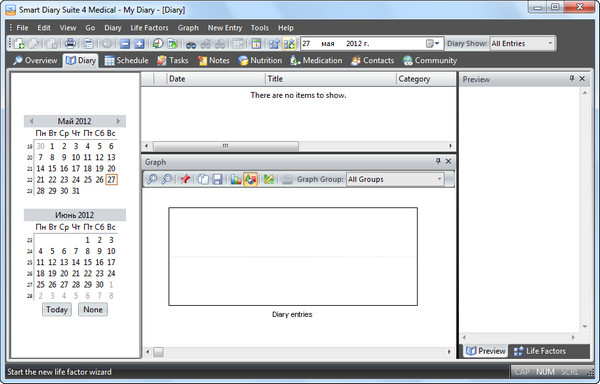Close the Graph panel
Viewport: 600px width, 384px height.
[x=448, y=161]
